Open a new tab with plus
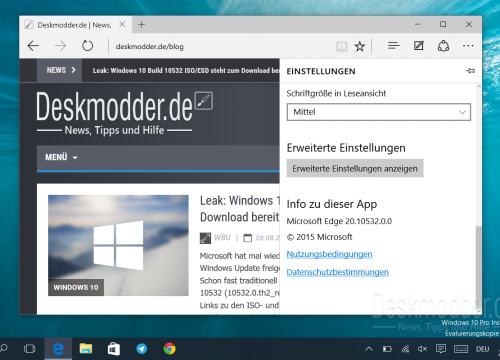The width and height of the screenshot is (500, 360). tap(141, 24)
